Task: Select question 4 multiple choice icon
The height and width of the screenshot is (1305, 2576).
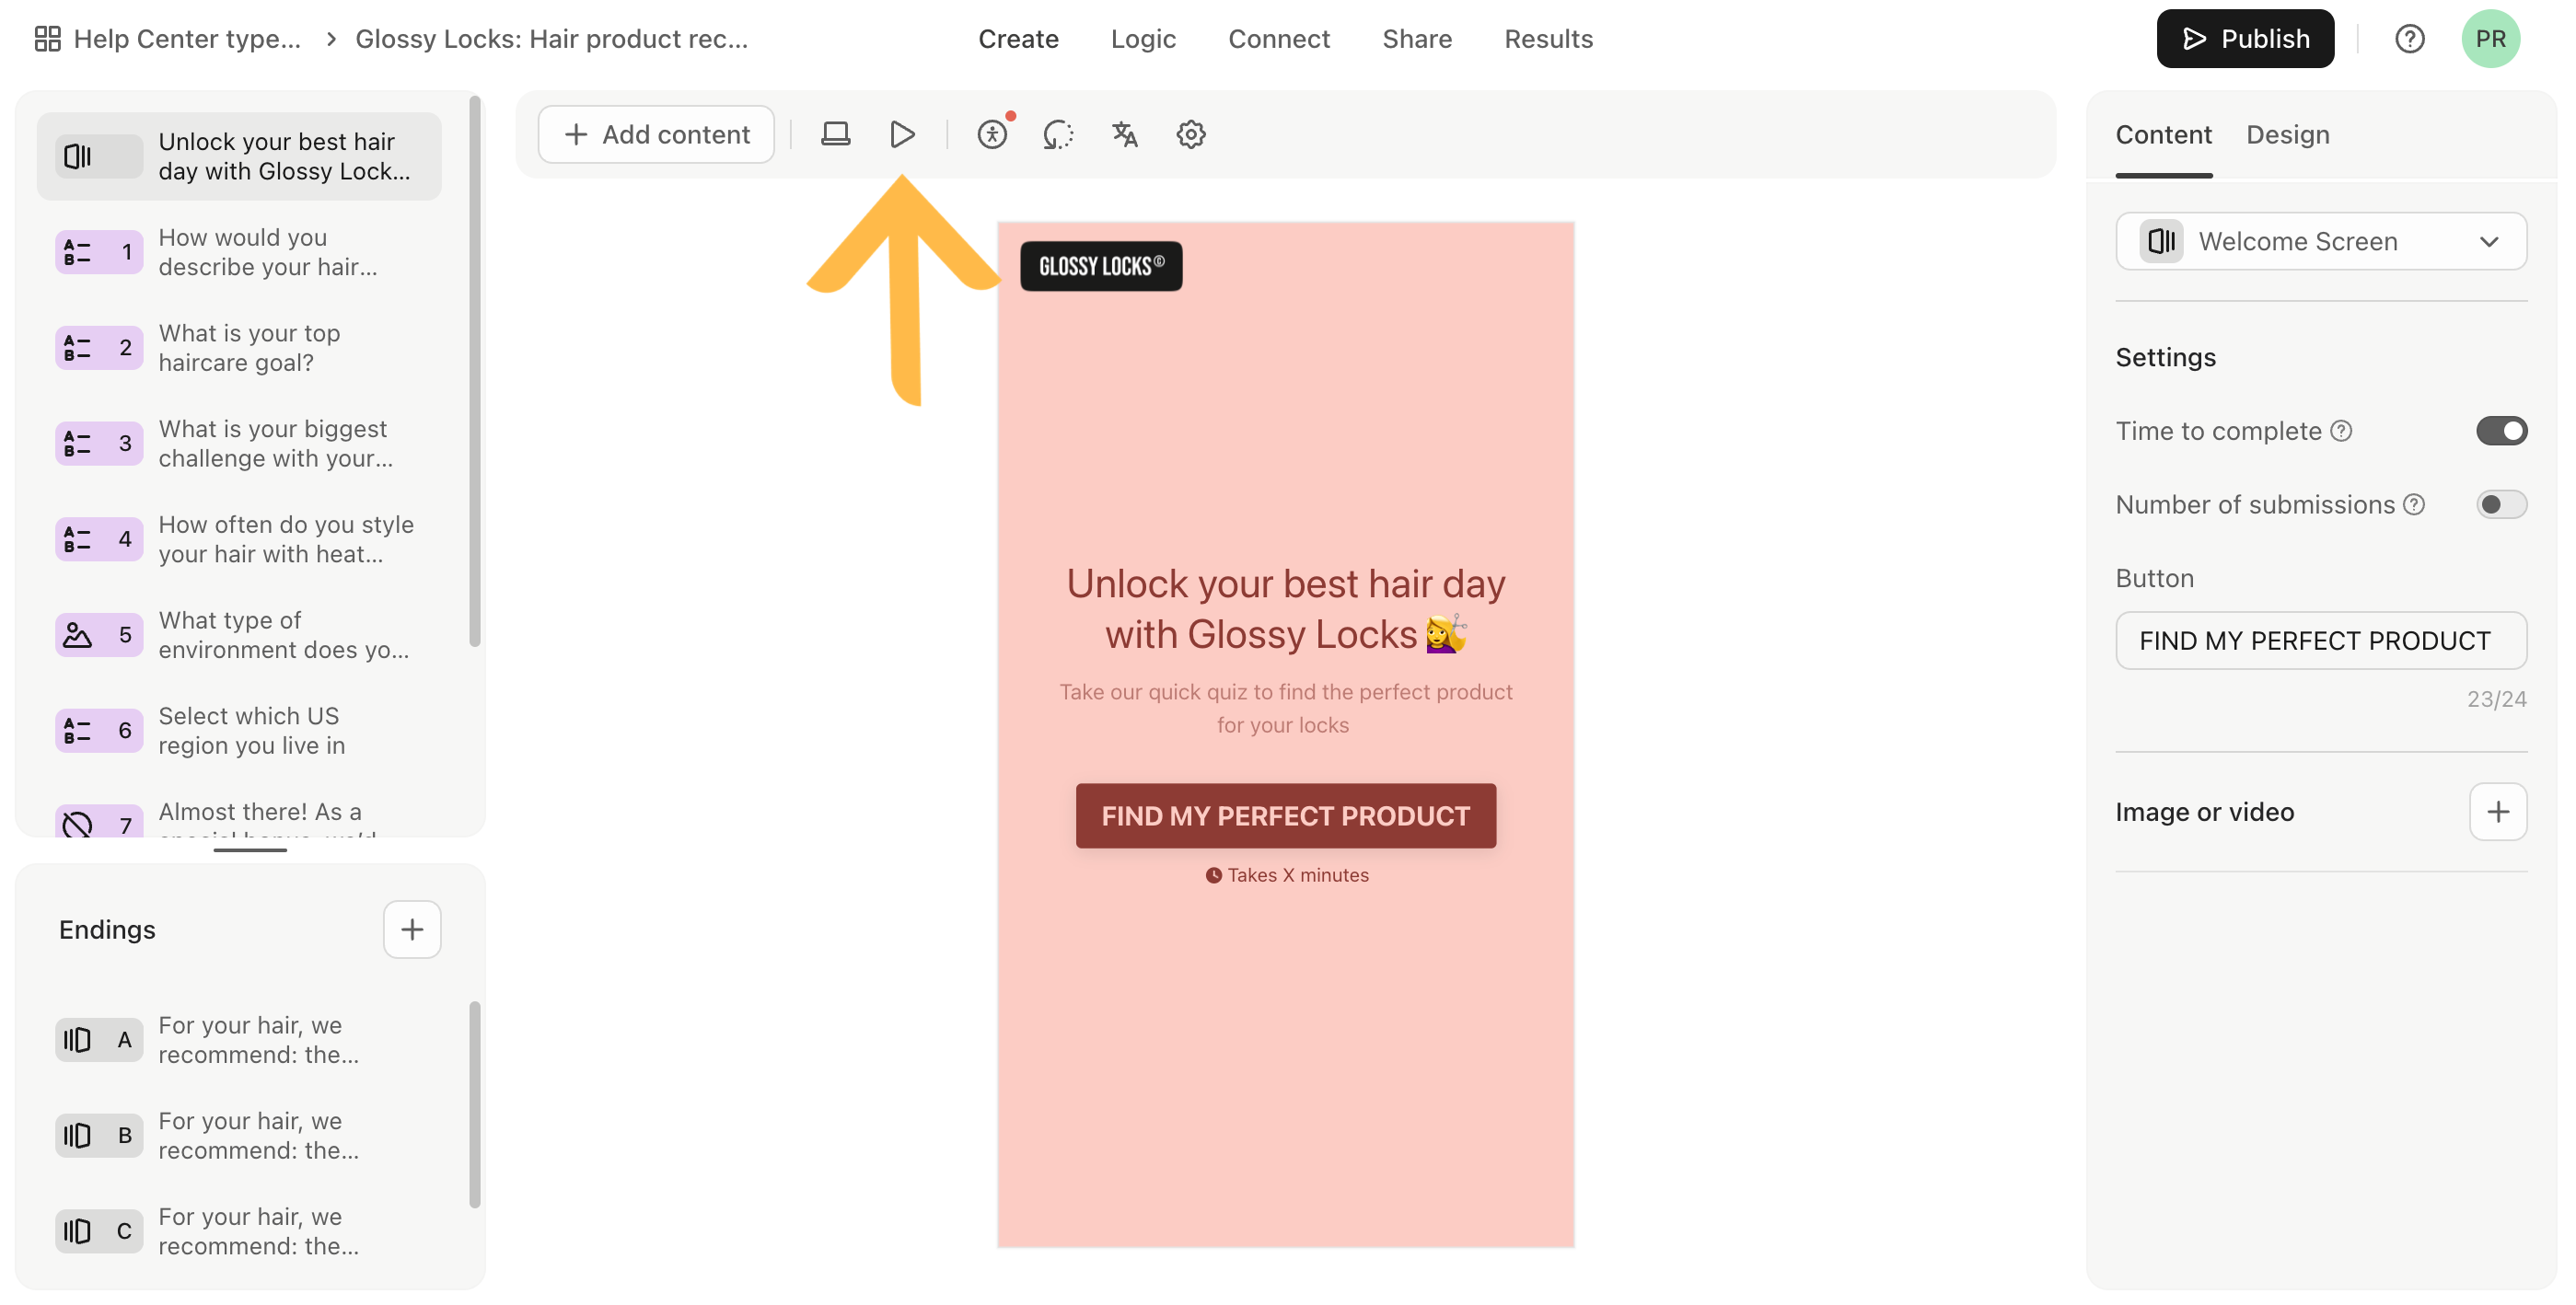Action: click(x=99, y=540)
